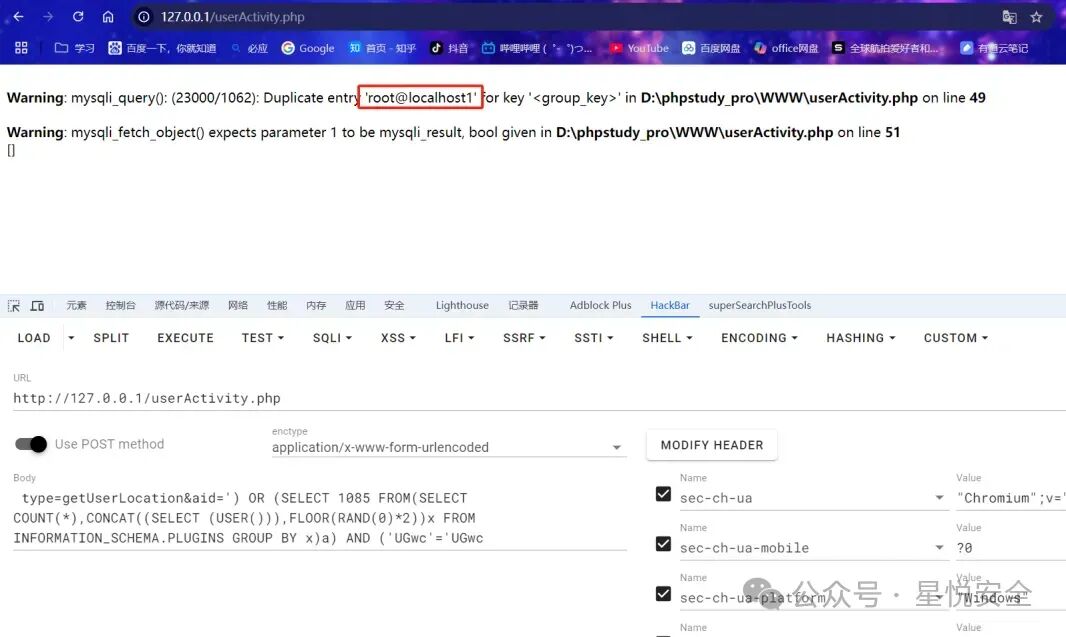Go forward using the browser forward arrow

coord(48,16)
